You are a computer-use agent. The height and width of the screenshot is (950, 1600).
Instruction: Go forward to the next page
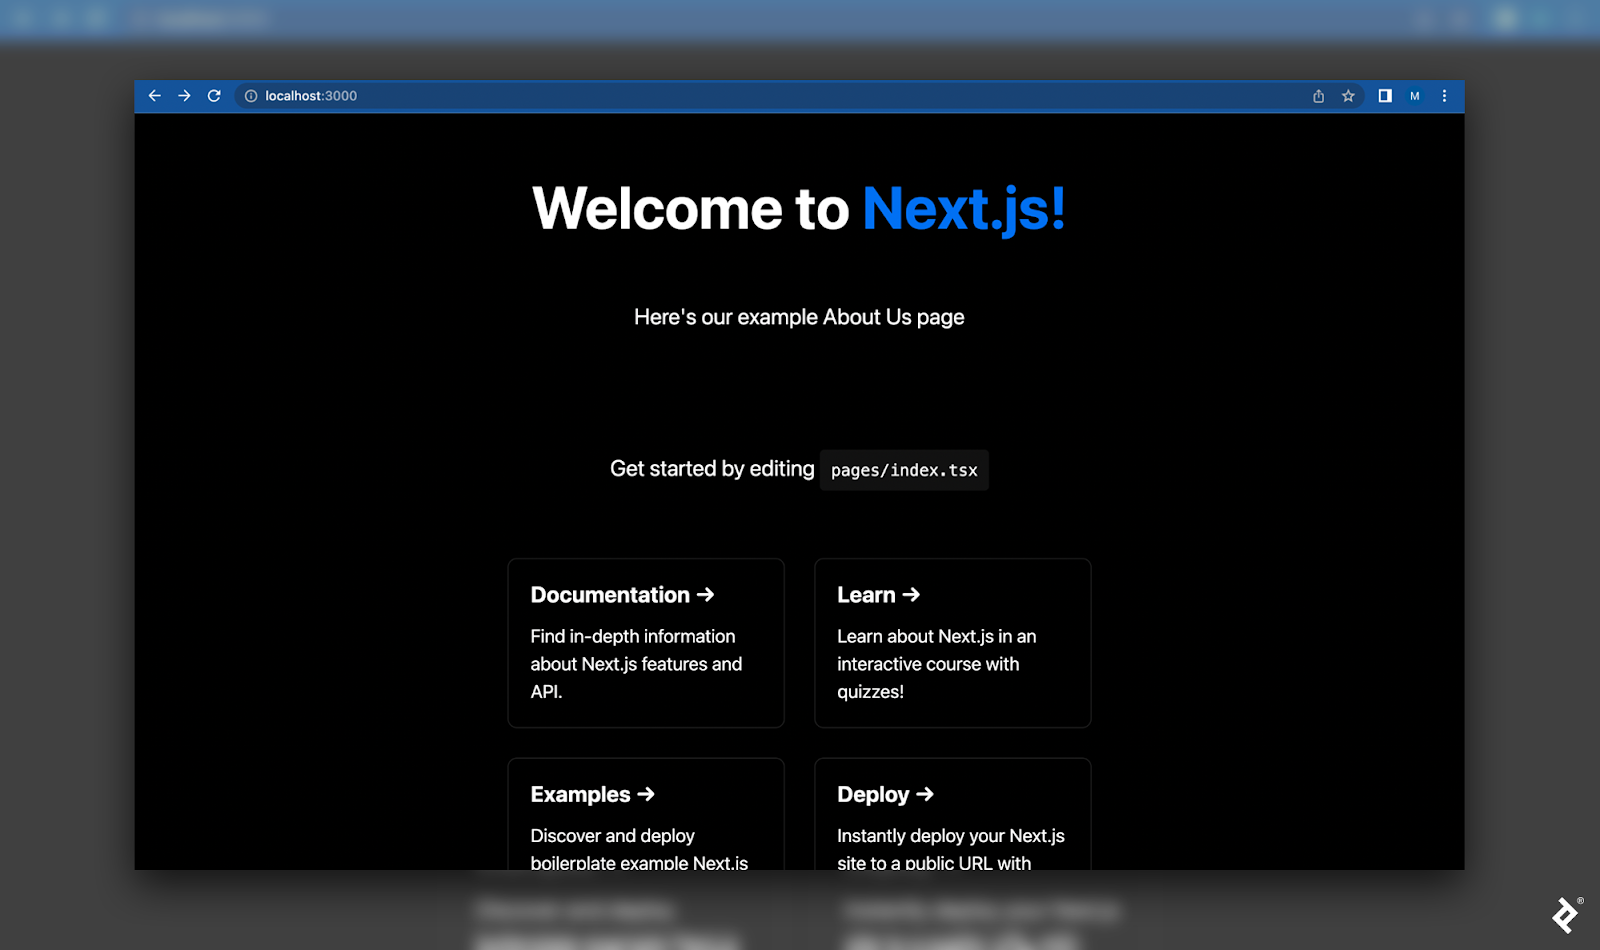pos(184,96)
